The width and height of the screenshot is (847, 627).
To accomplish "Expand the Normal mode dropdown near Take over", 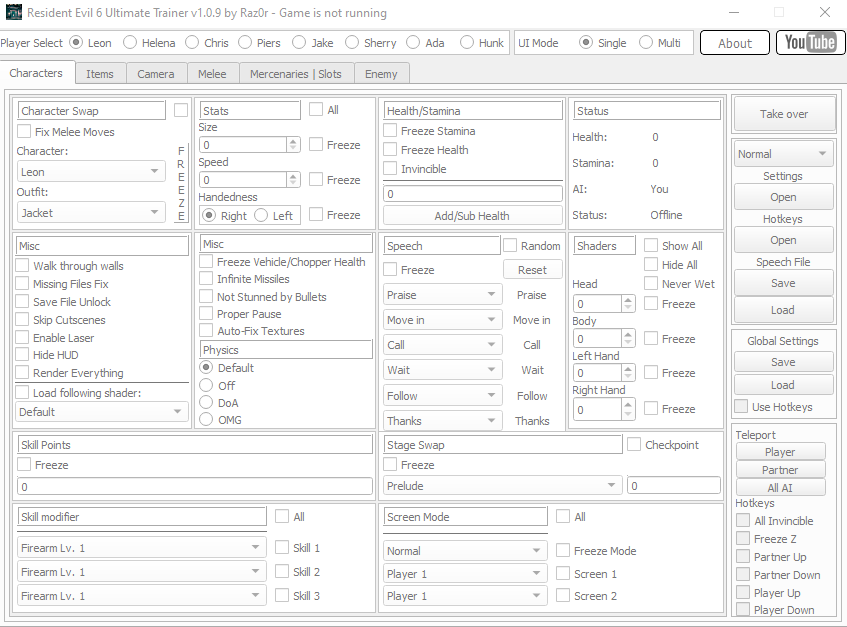I will [783, 154].
